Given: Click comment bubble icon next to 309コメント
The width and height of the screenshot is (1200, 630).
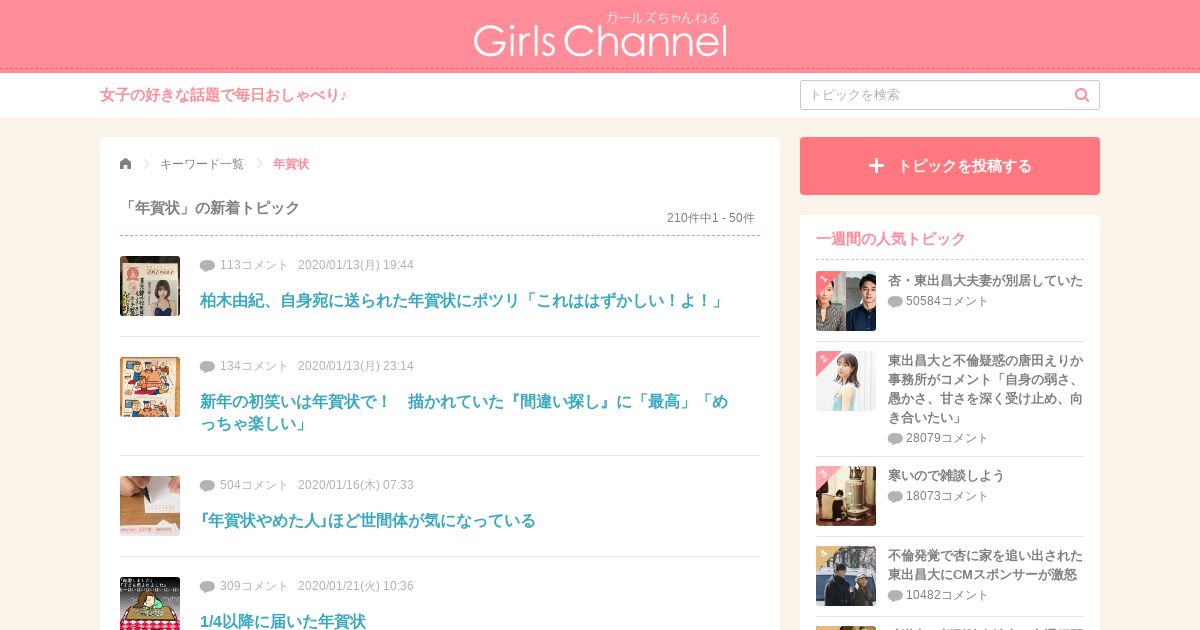Looking at the screenshot, I should 207,587.
